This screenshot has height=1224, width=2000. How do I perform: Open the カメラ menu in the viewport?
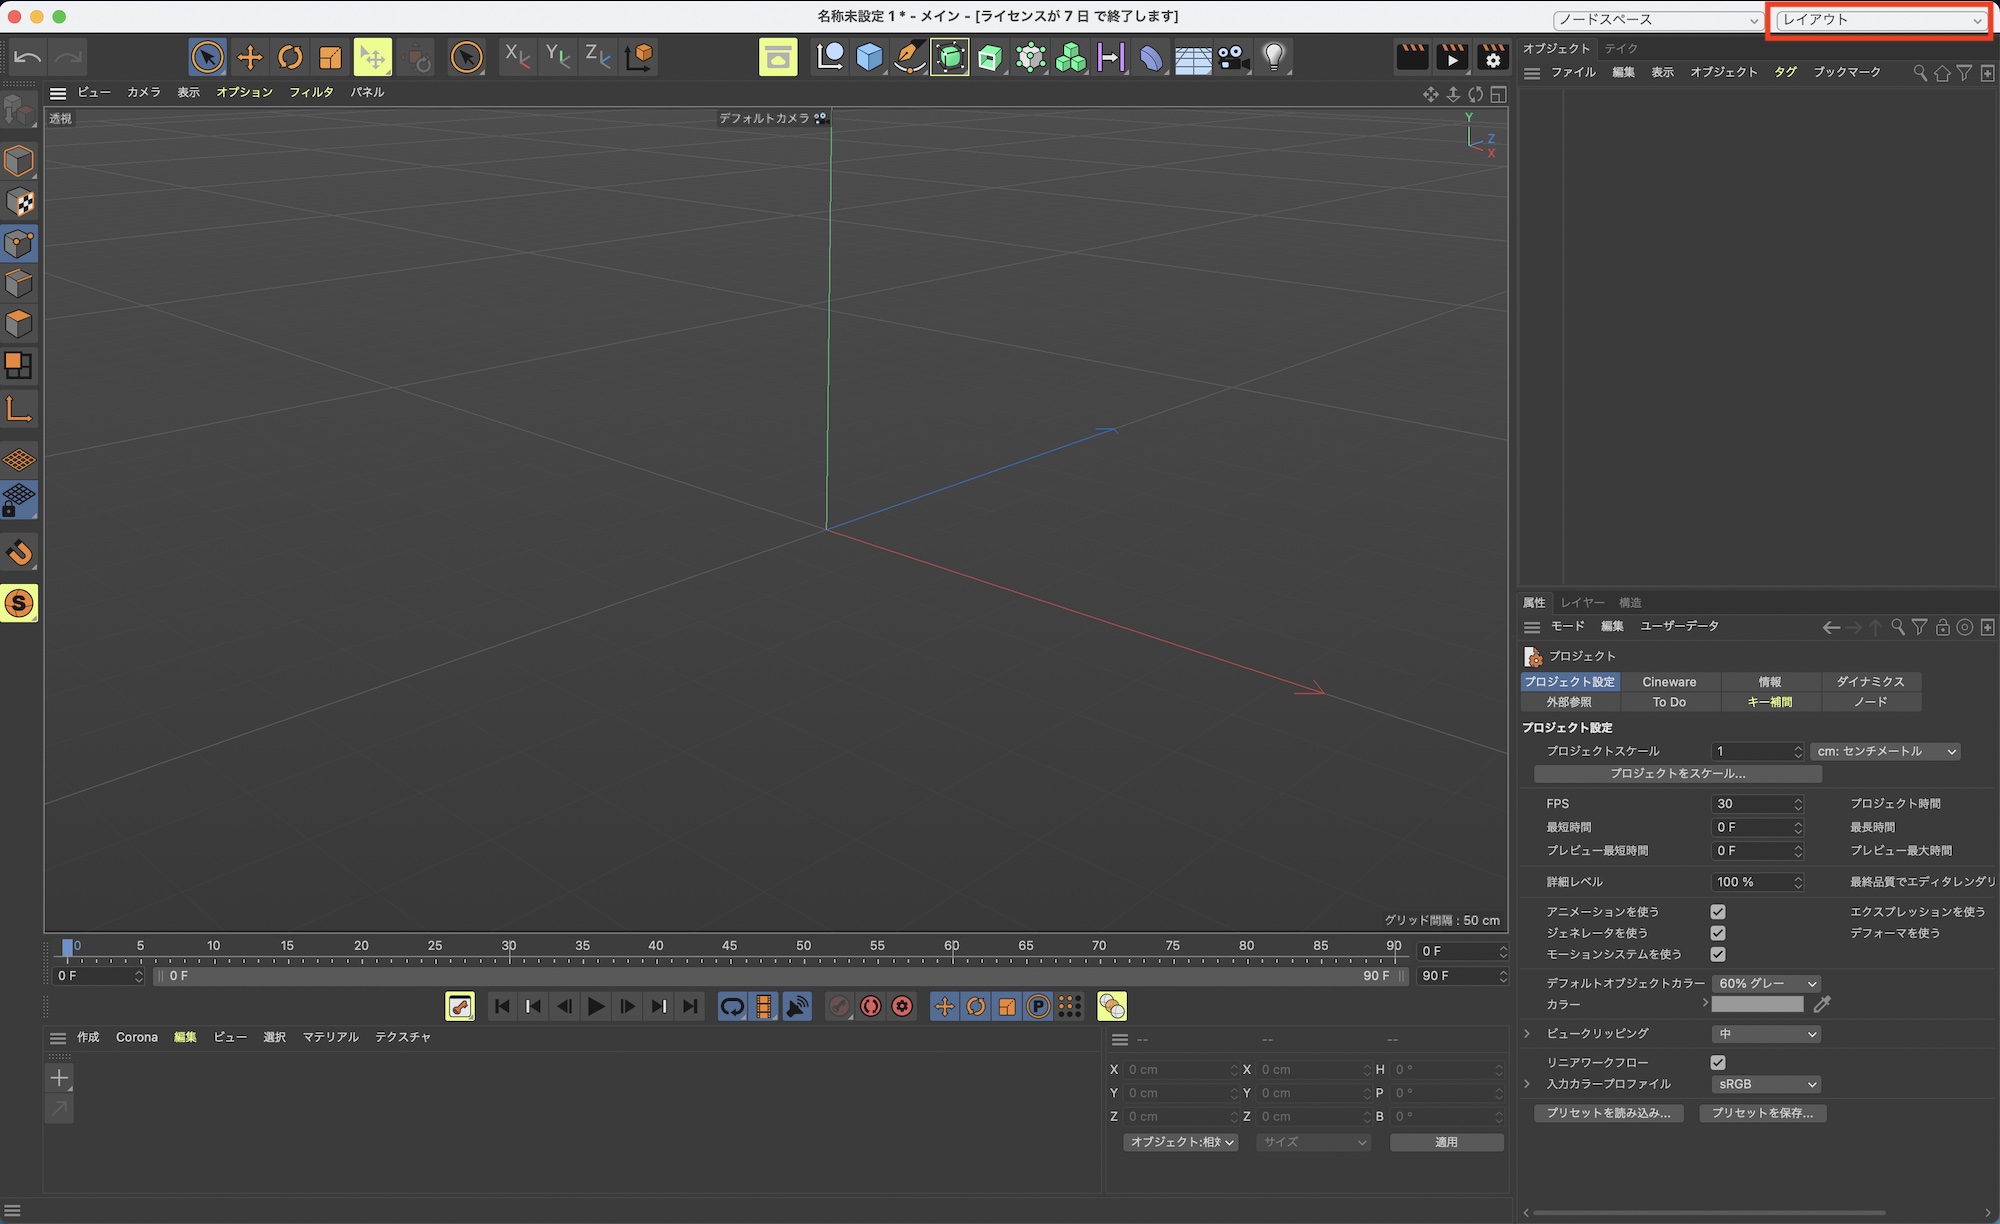[x=144, y=92]
